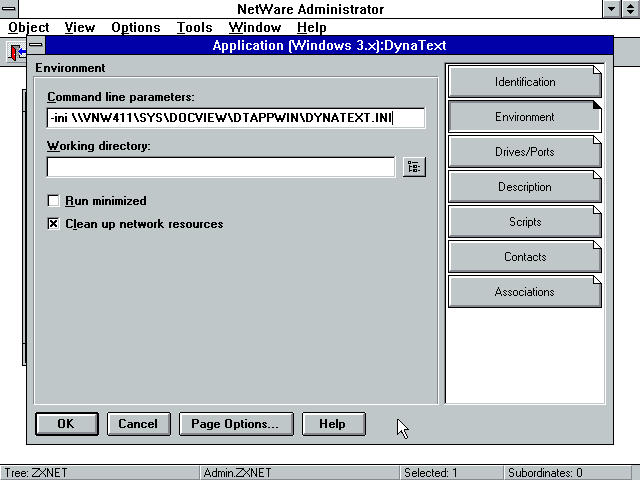Click the Admin.ZXNET status entry
This screenshot has height=480, width=640.
click(300, 473)
